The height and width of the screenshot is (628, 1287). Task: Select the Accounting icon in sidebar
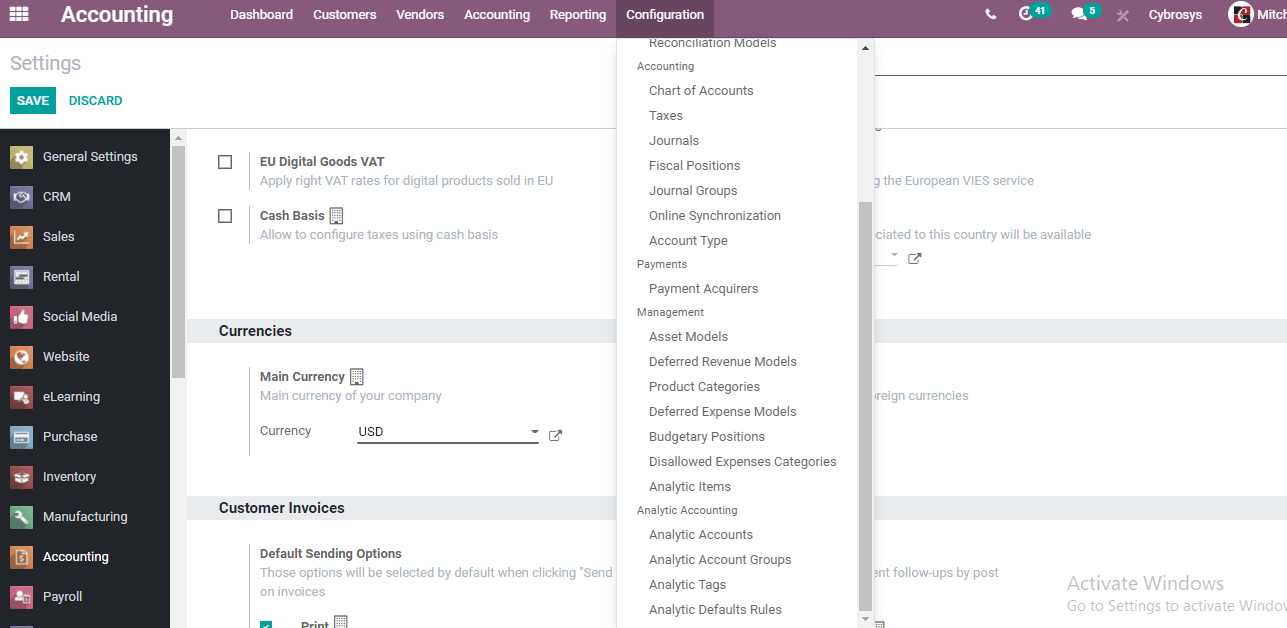pyautogui.click(x=22, y=557)
